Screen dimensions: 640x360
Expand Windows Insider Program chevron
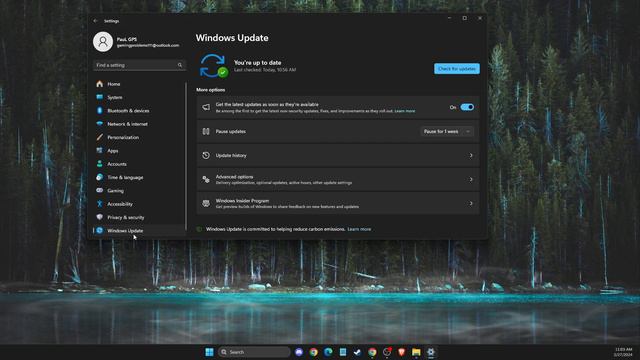tap(471, 203)
